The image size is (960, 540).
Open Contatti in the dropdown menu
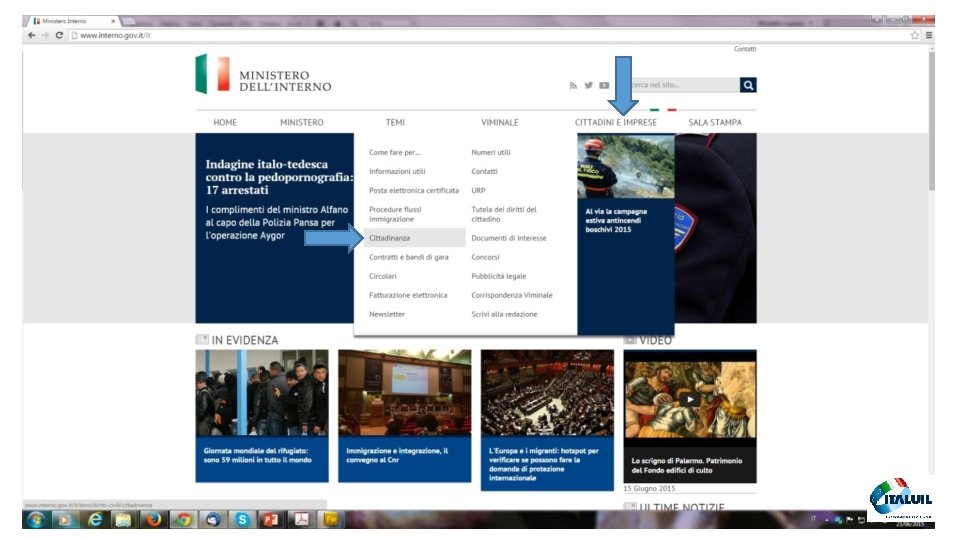484,171
